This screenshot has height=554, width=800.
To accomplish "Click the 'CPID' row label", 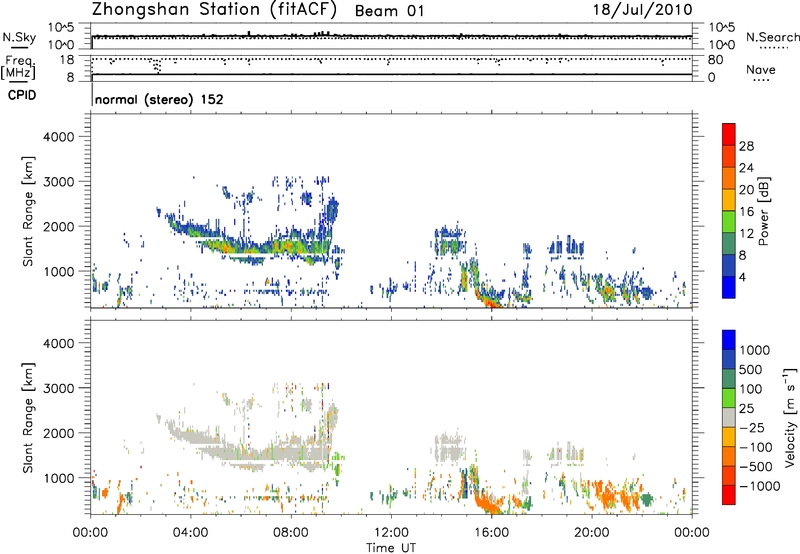I will pyautogui.click(x=22, y=95).
